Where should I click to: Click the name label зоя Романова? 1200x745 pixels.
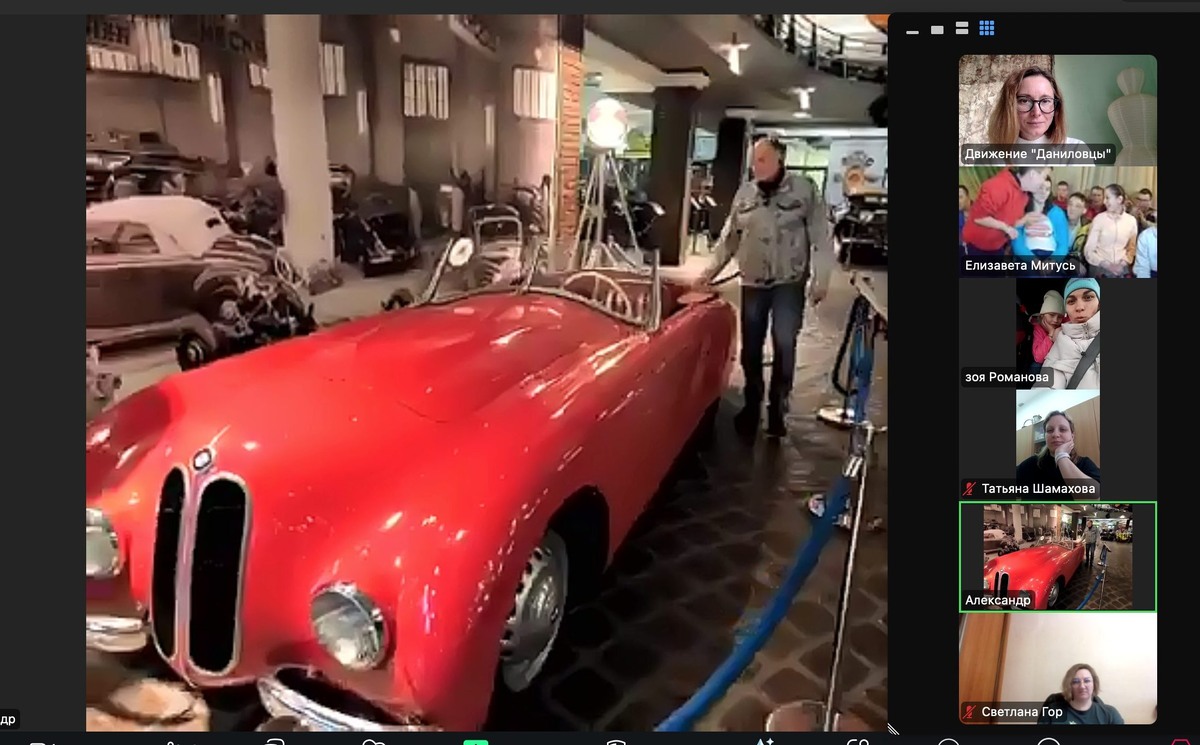pos(1007,377)
